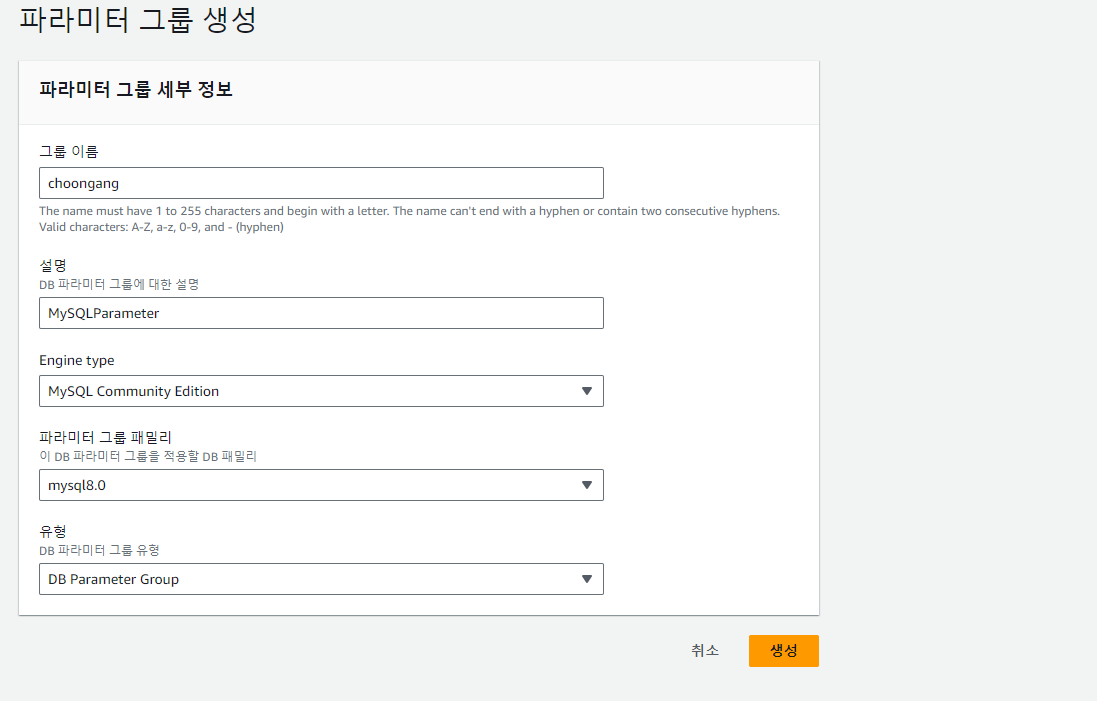Click the arrow icon beside DB Parameter Group
Screen dimensions: 1097x701
pos(587,579)
